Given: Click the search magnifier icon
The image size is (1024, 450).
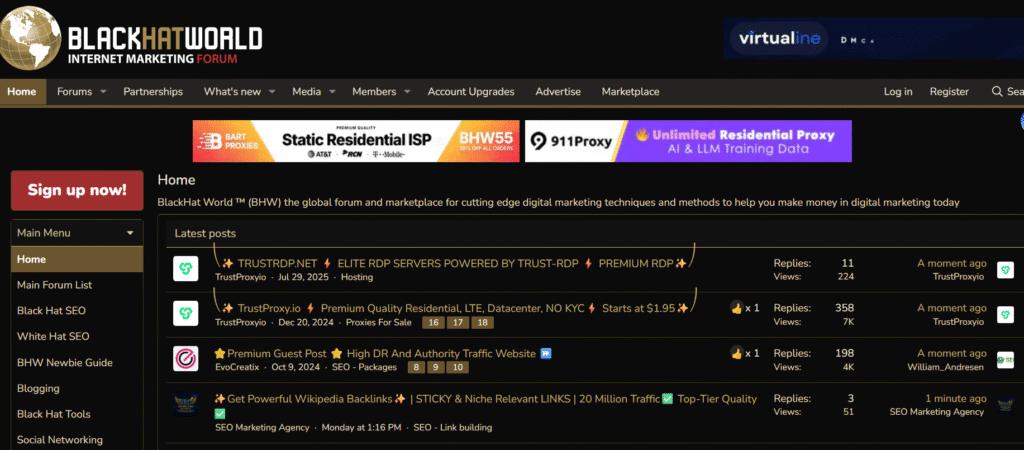Looking at the screenshot, I should (x=997, y=91).
